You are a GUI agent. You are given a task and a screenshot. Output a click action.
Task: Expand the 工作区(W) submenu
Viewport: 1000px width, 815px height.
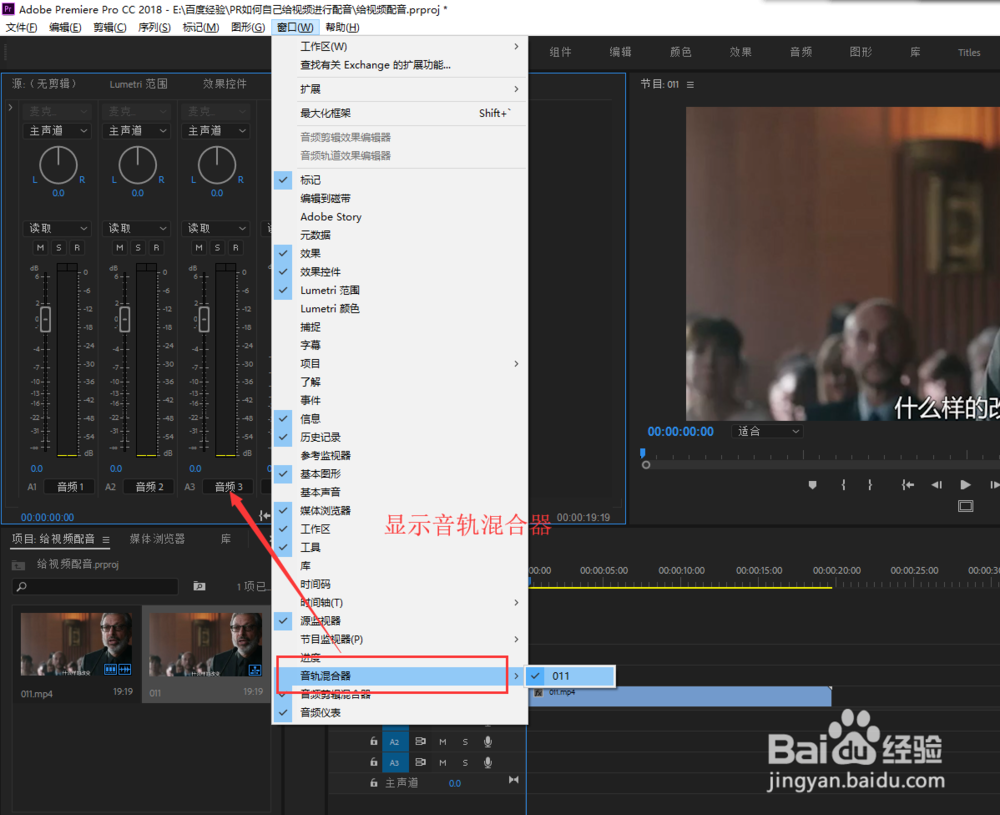click(x=400, y=47)
